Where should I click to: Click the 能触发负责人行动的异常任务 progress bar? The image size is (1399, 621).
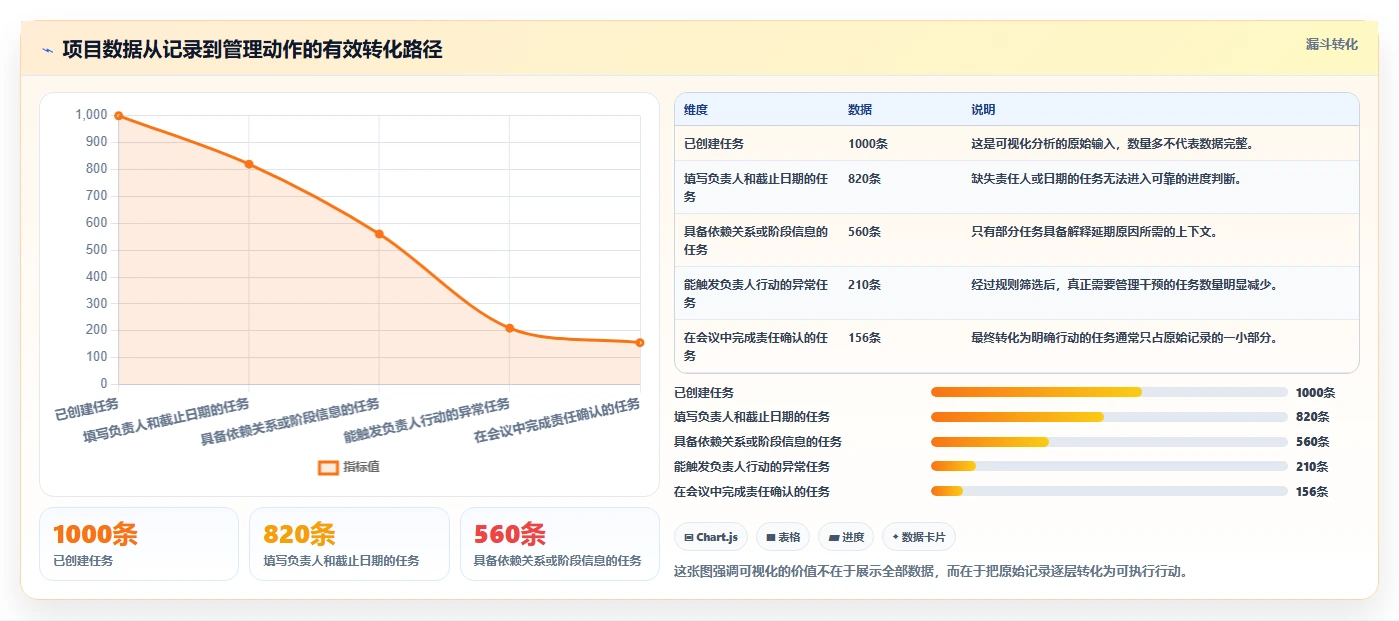point(1109,466)
